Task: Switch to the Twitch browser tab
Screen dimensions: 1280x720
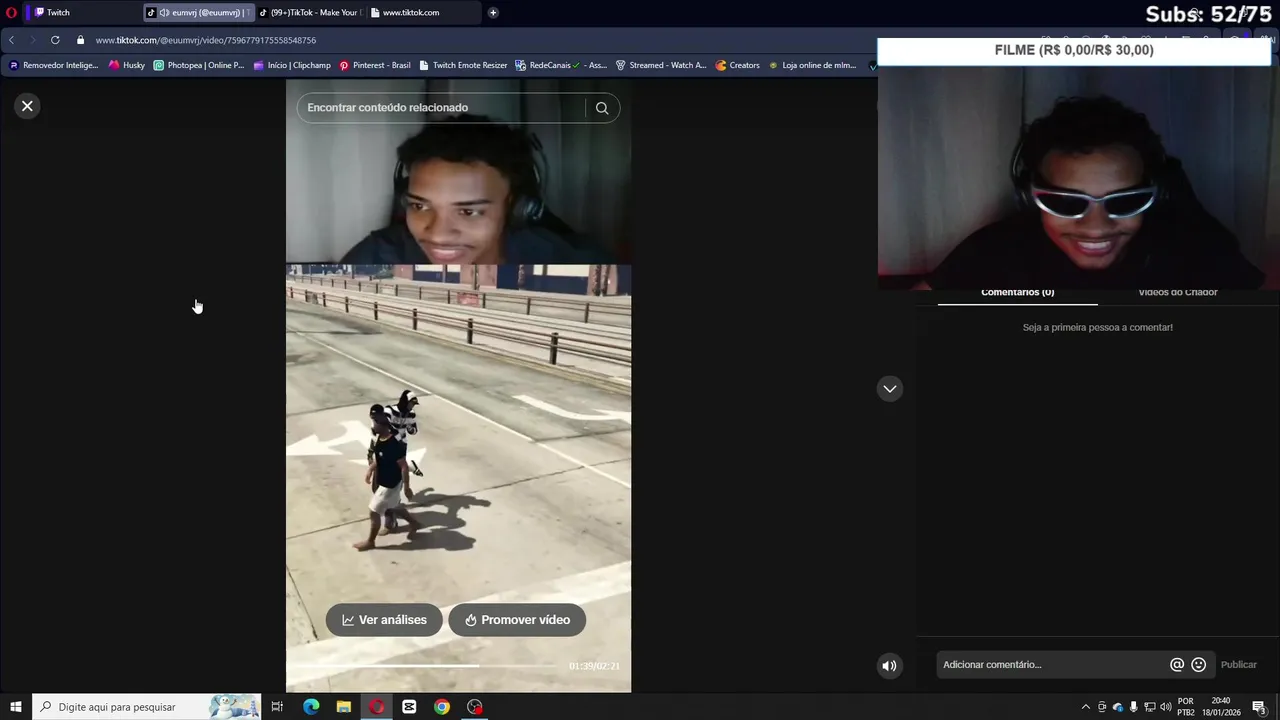Action: pos(82,13)
